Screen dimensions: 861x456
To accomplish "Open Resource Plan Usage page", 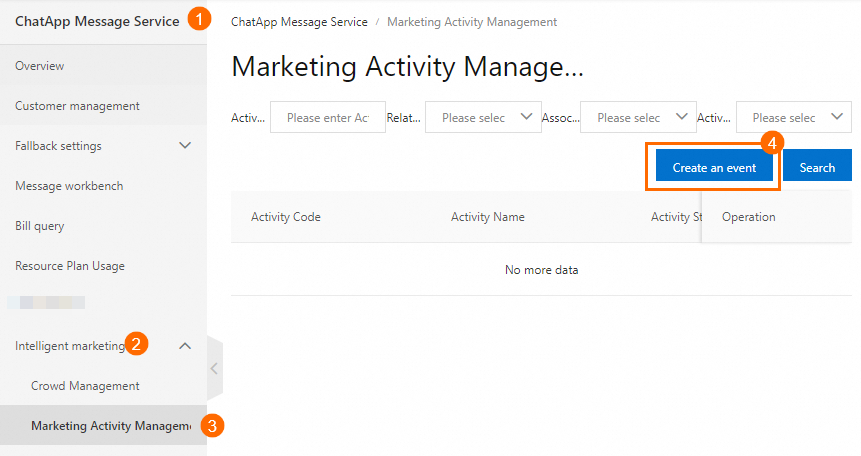I will pyautogui.click(x=70, y=266).
